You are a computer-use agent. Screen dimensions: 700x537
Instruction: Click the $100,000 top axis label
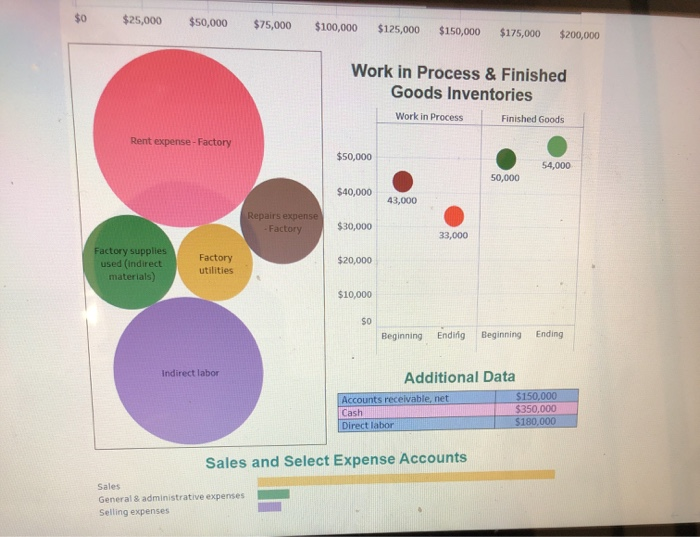(x=336, y=27)
